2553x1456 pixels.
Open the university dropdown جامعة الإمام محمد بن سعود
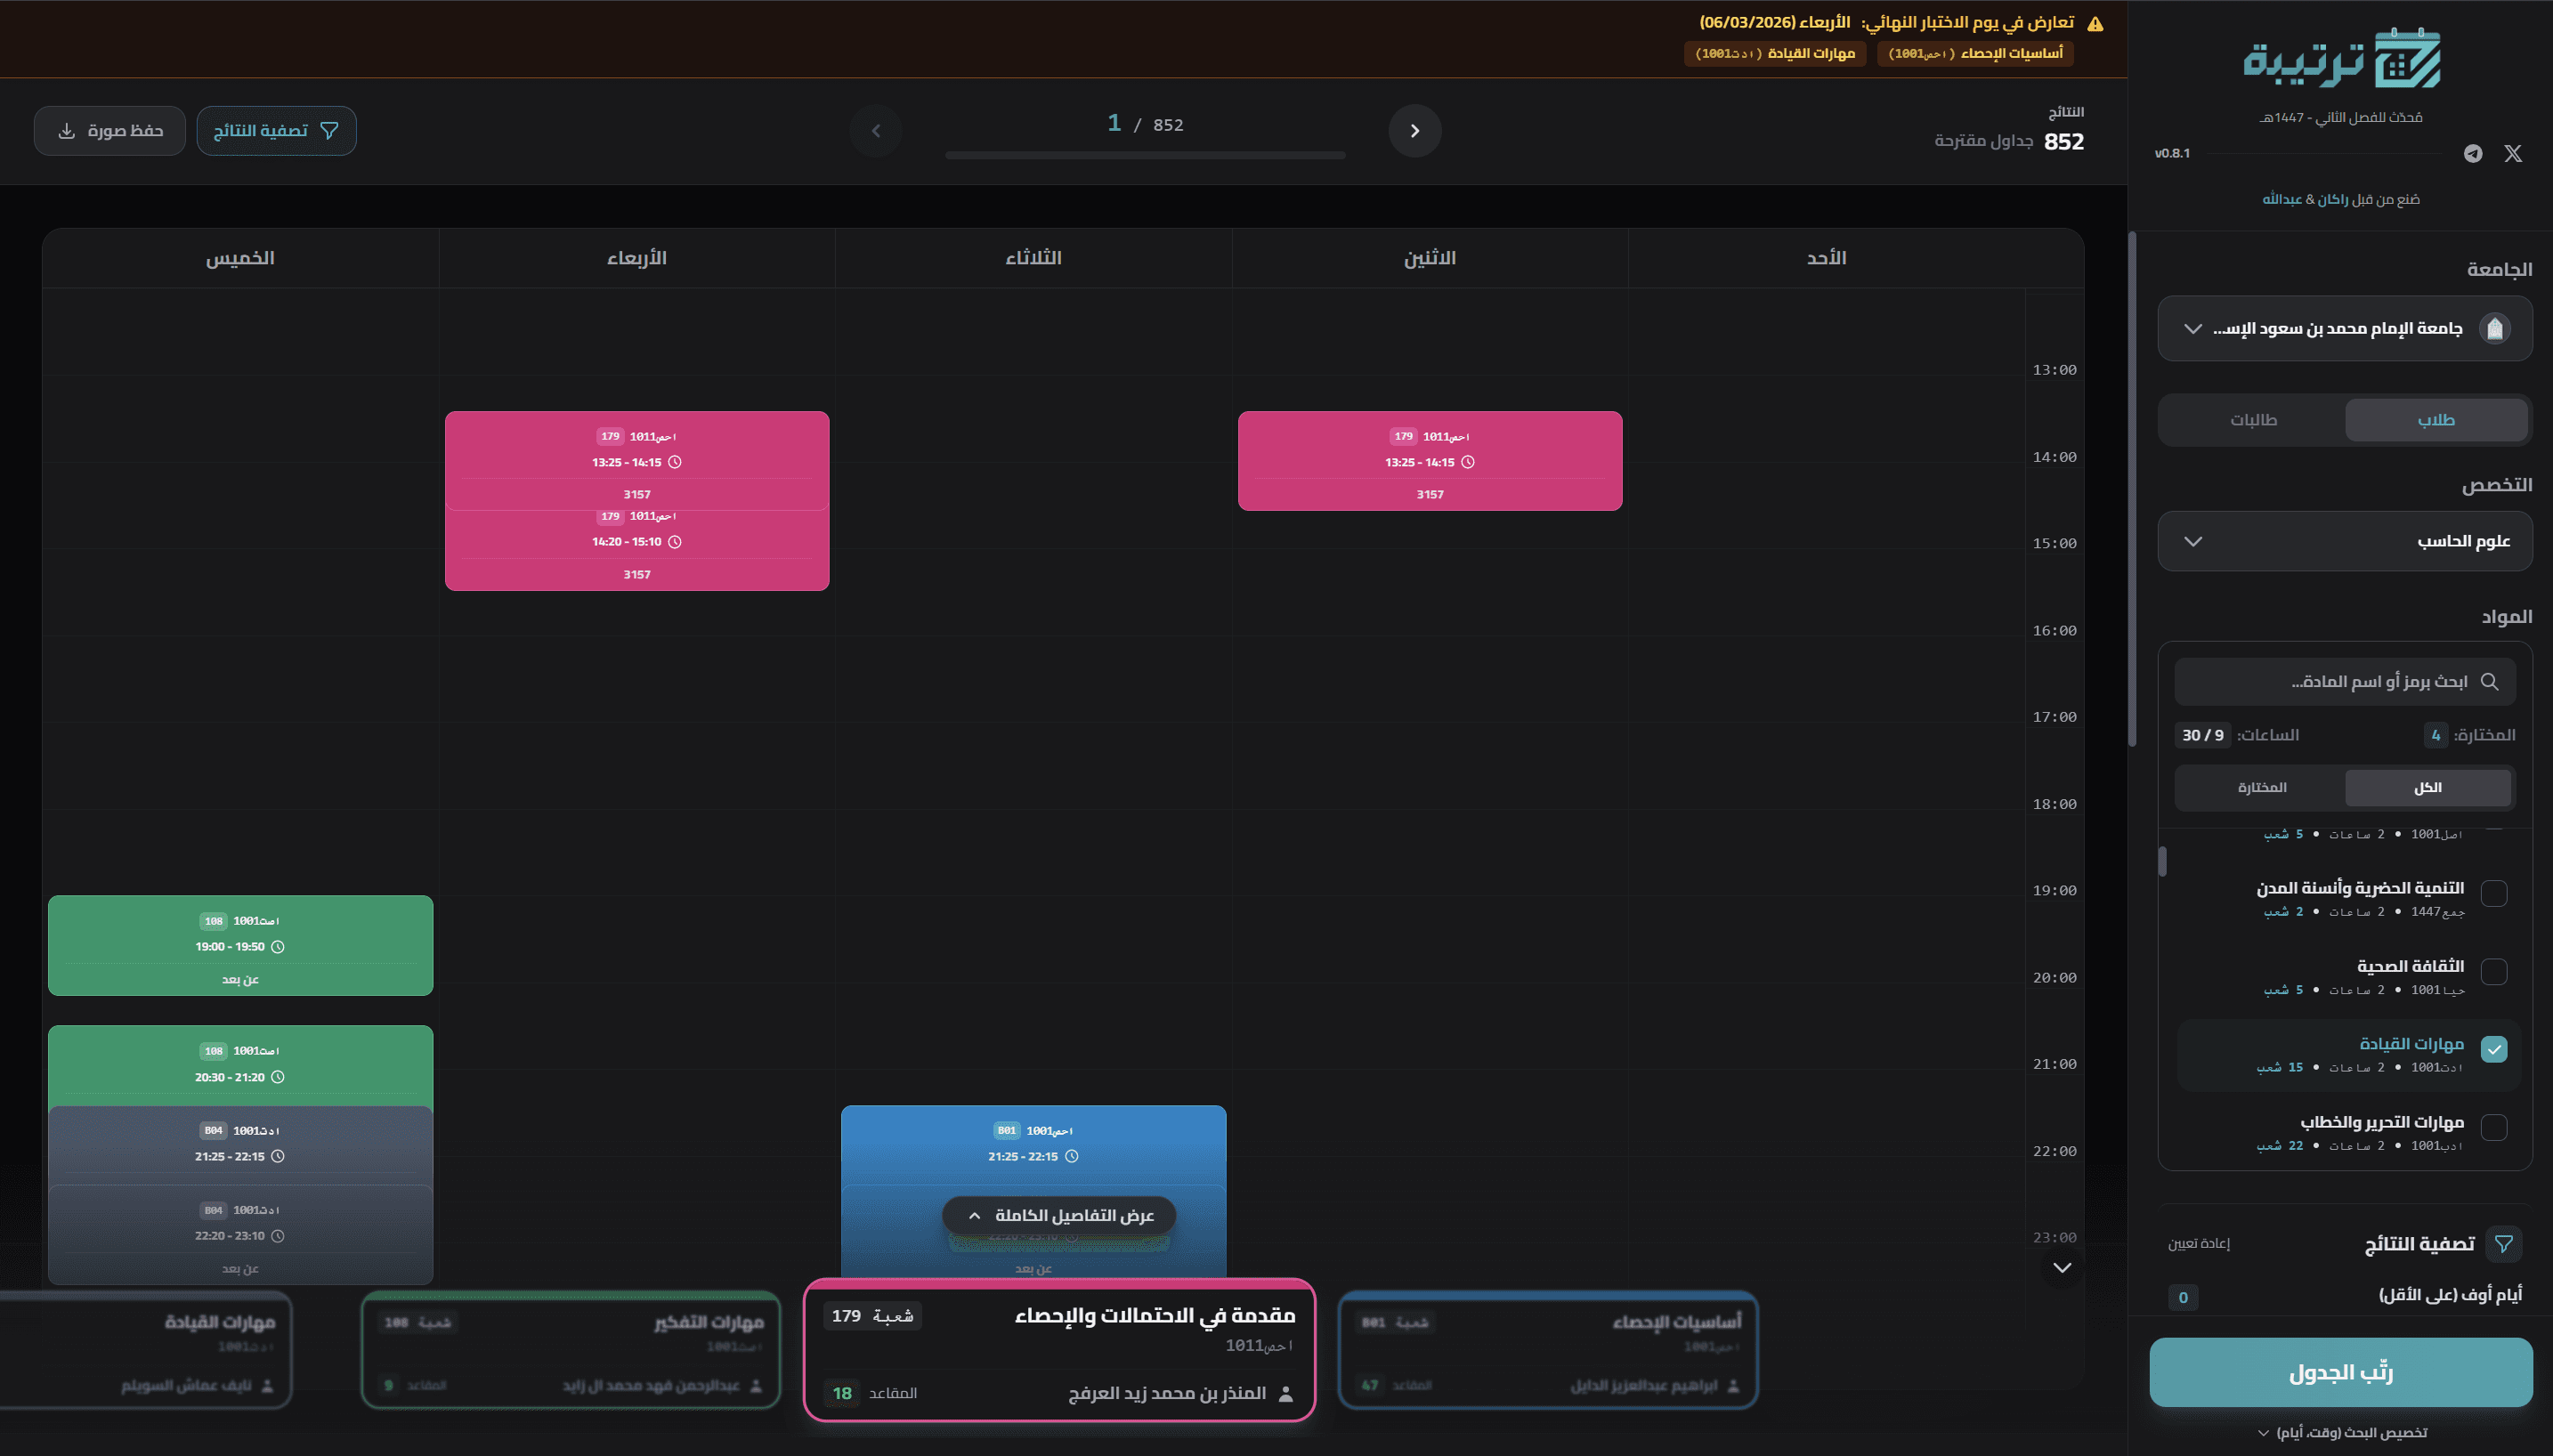point(2345,328)
